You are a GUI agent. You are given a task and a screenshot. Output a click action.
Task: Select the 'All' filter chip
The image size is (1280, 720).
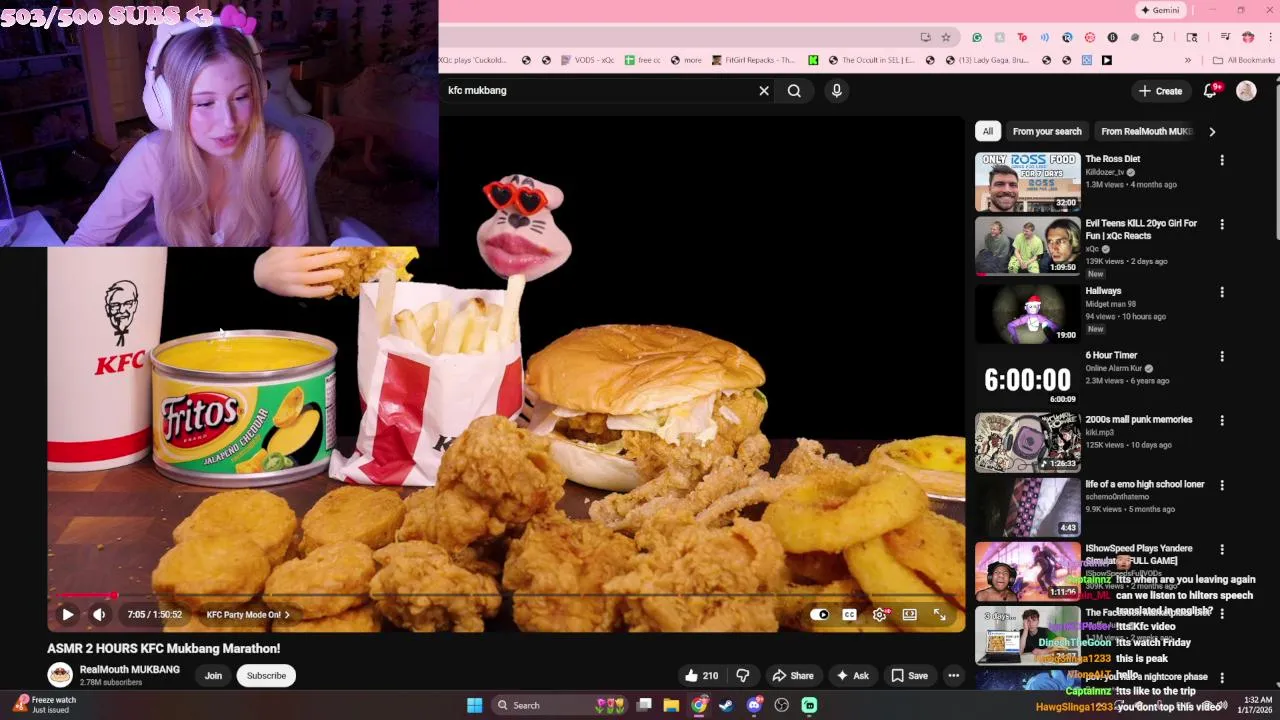[x=988, y=131]
